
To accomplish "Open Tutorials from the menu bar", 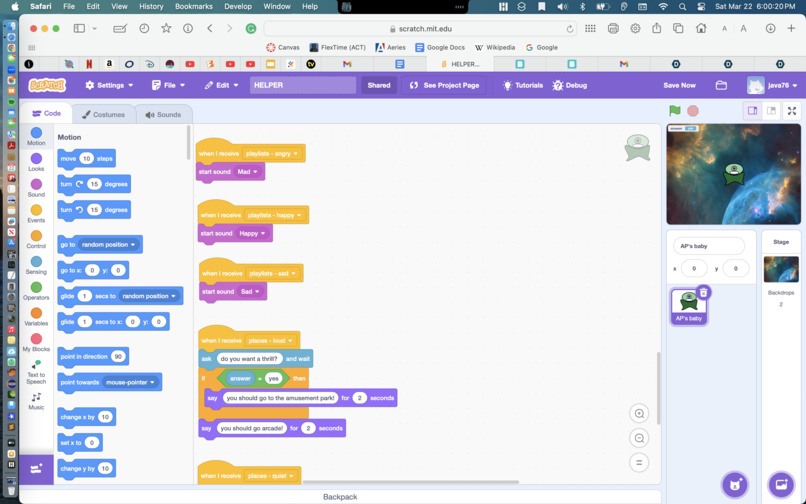I will (523, 85).
